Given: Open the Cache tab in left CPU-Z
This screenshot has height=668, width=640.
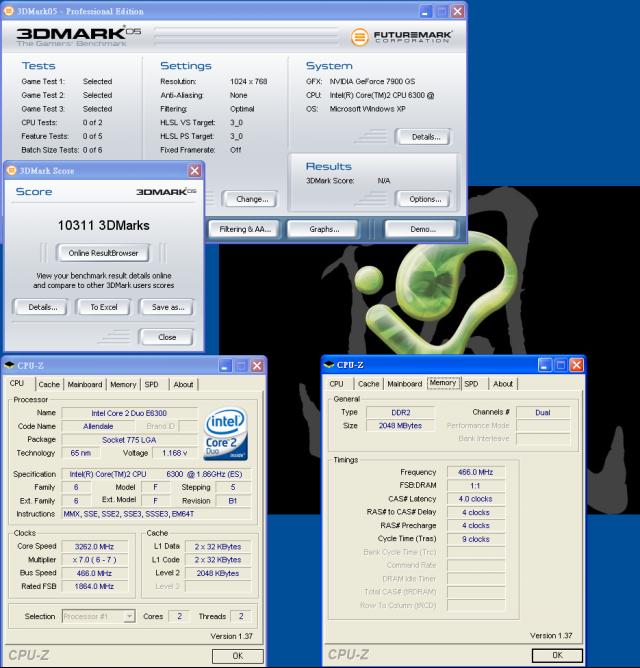Looking at the screenshot, I should point(49,384).
